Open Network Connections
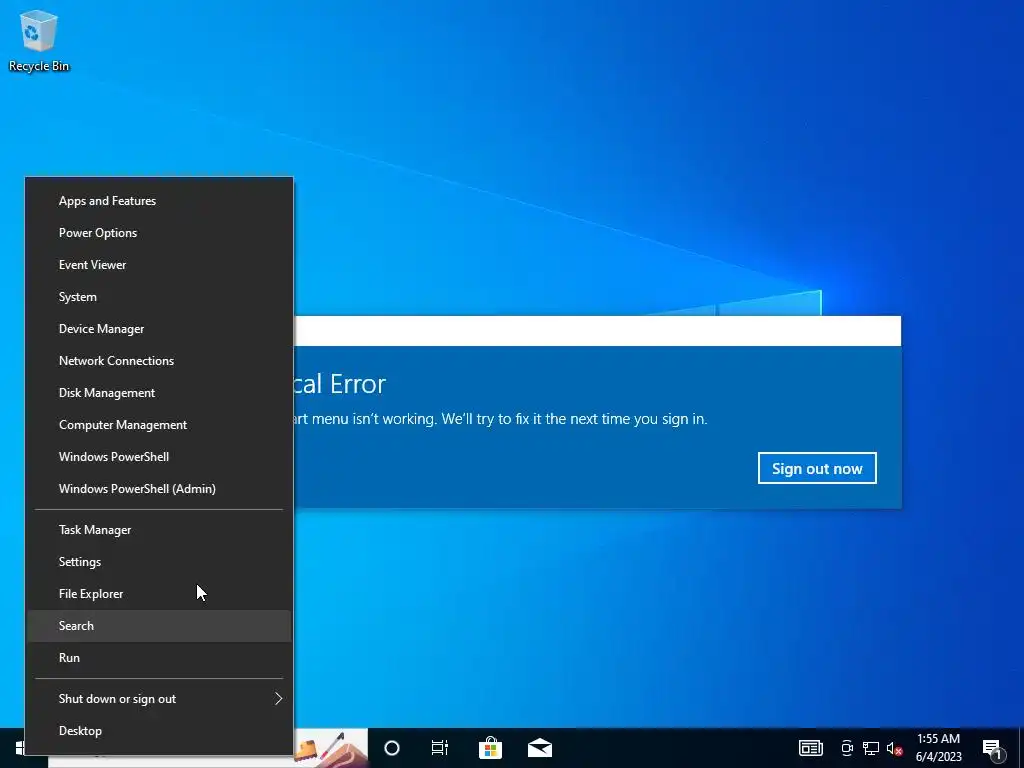The height and width of the screenshot is (768, 1024). click(x=159, y=361)
